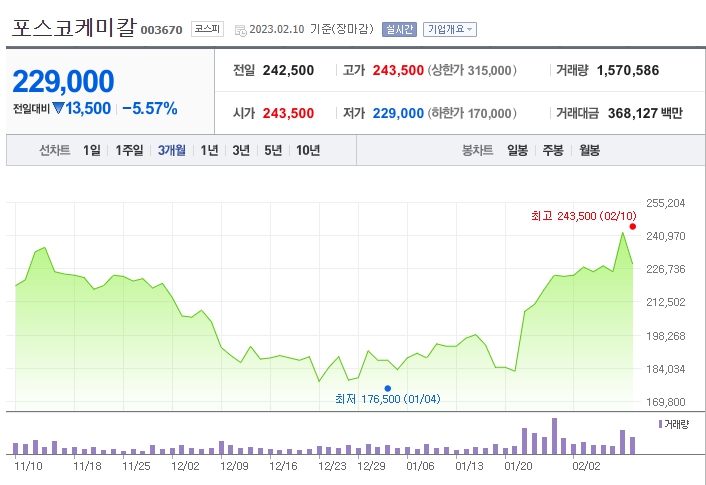706x485 pixels.
Task: Open the 기업개요 dropdown
Action: [x=450, y=29]
